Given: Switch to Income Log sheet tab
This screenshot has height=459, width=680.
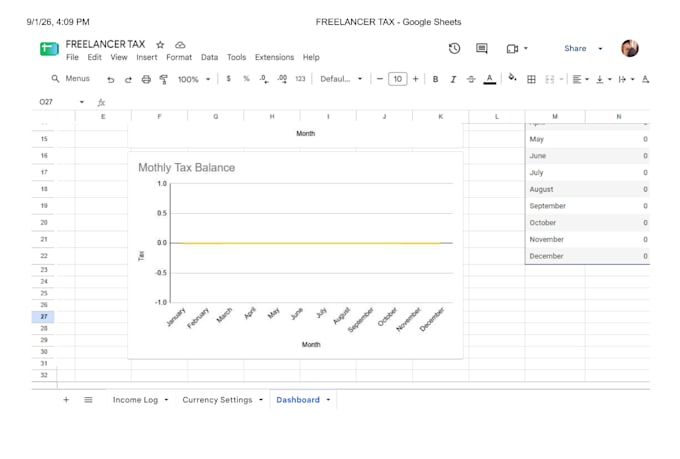Looking at the screenshot, I should [135, 400].
